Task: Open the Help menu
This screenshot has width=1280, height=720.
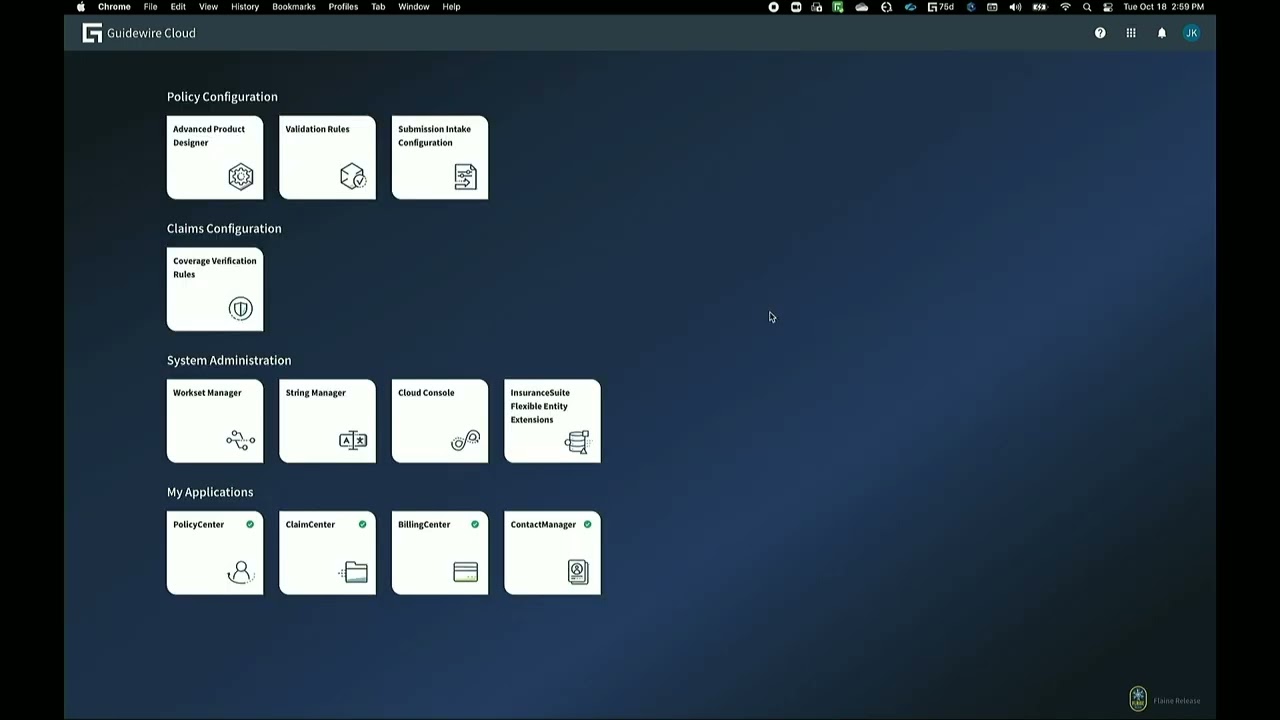Action: pyautogui.click(x=451, y=7)
